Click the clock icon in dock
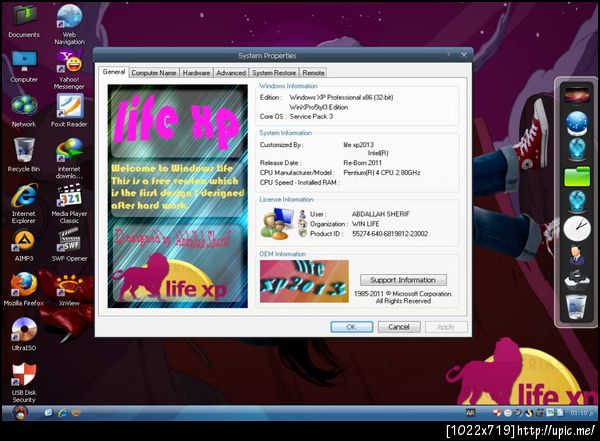 (577, 228)
